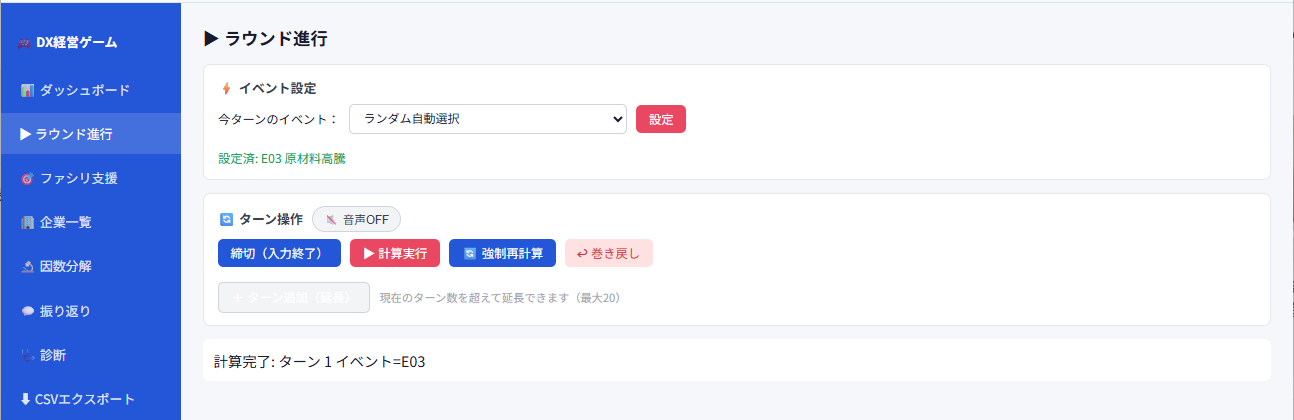Screen dimensions: 1294x420
Task: Open the 今ターンのイベント dropdown
Action: point(488,119)
